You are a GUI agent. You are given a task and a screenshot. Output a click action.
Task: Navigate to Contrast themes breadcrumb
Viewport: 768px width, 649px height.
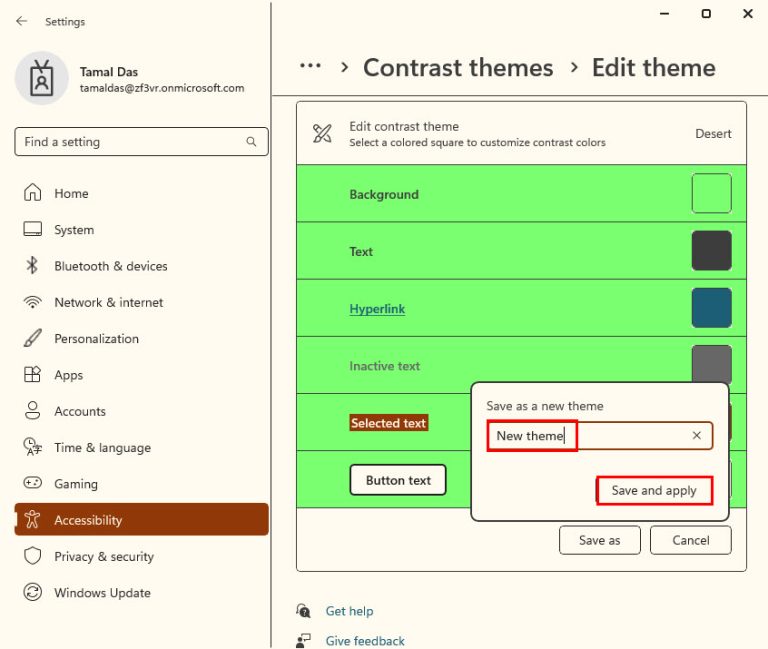tap(458, 68)
